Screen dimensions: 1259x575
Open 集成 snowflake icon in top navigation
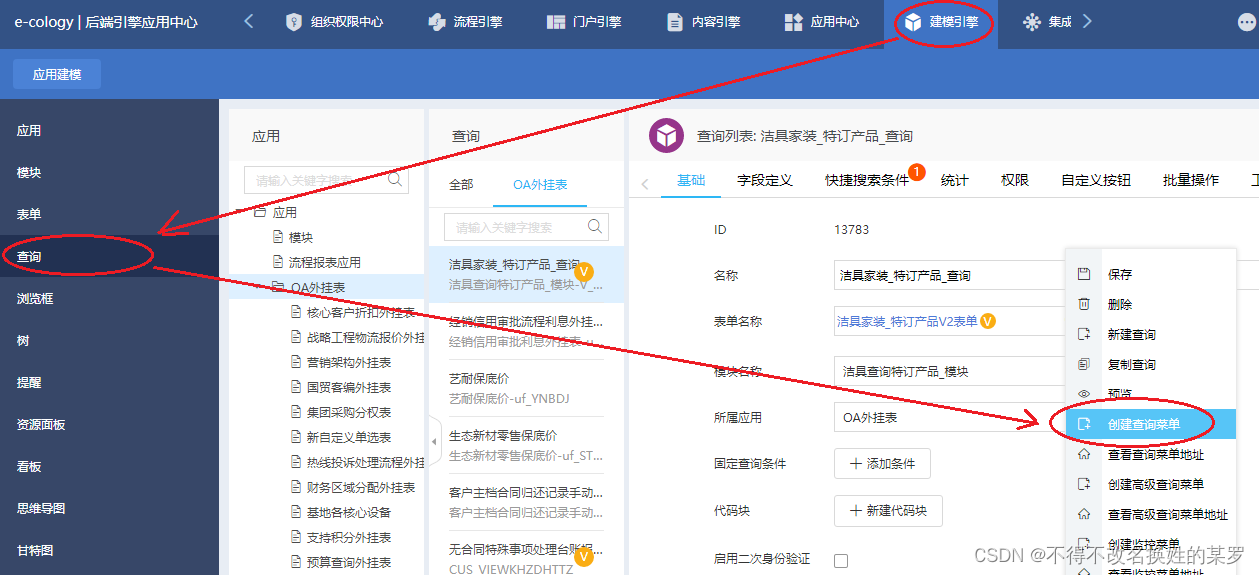[x=1031, y=22]
